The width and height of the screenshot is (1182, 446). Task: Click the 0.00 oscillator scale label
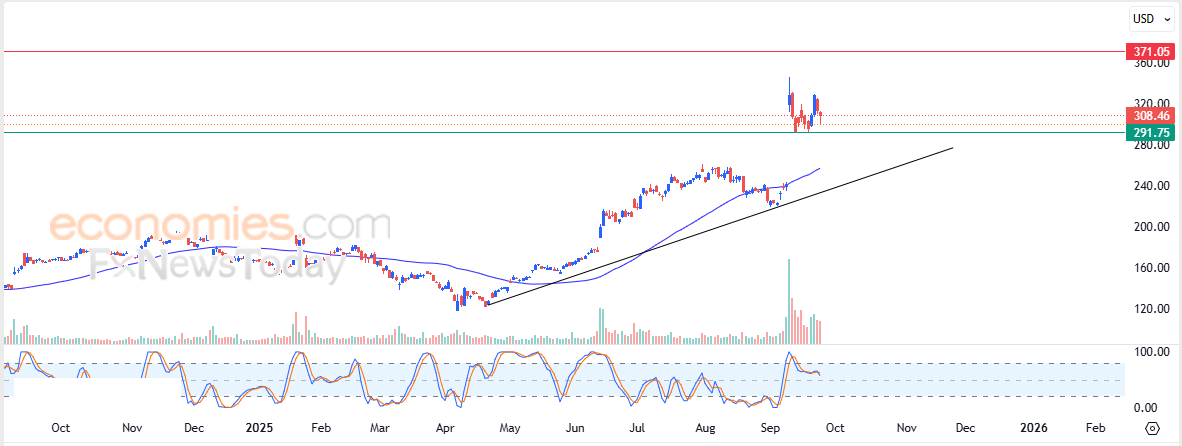pyautogui.click(x=1156, y=408)
